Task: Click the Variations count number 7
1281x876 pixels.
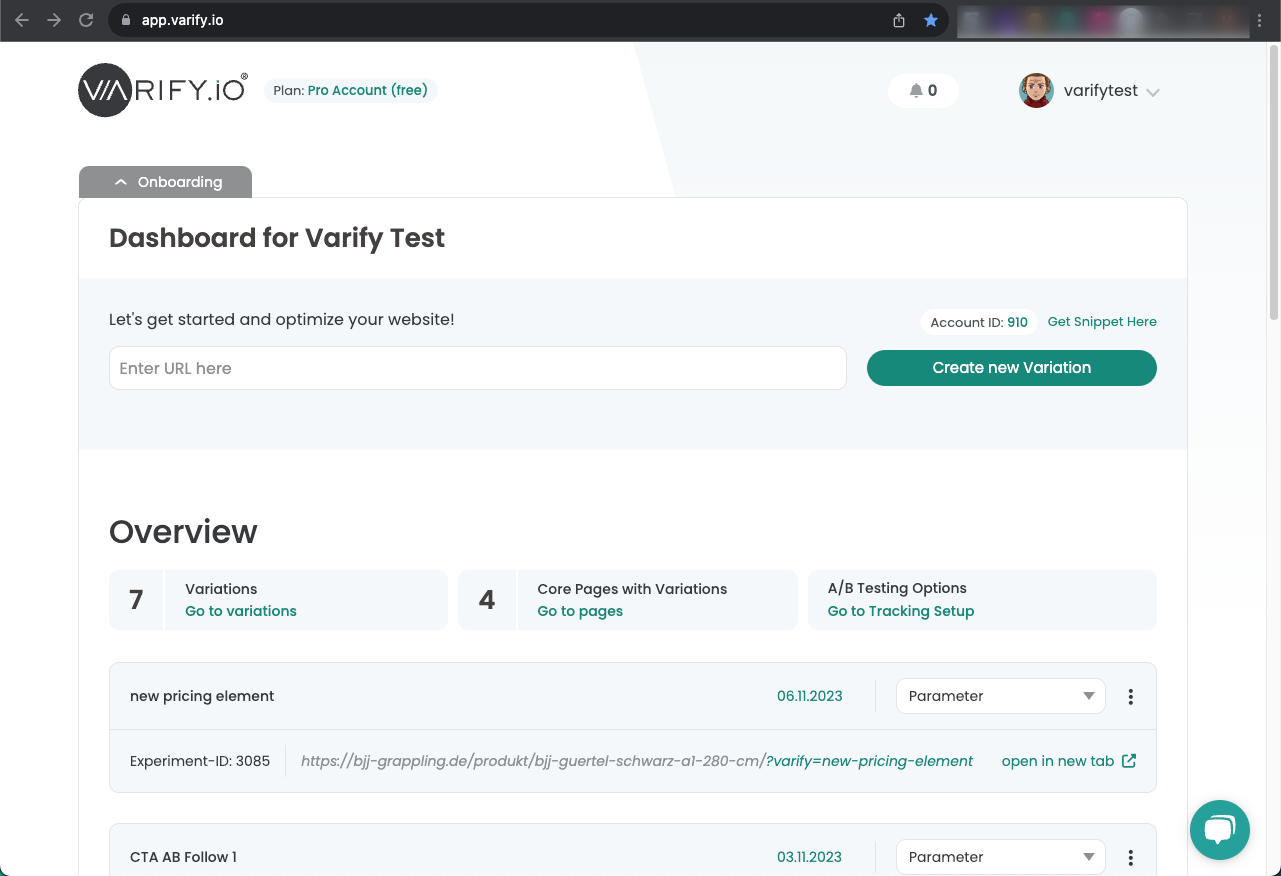Action: 136,600
